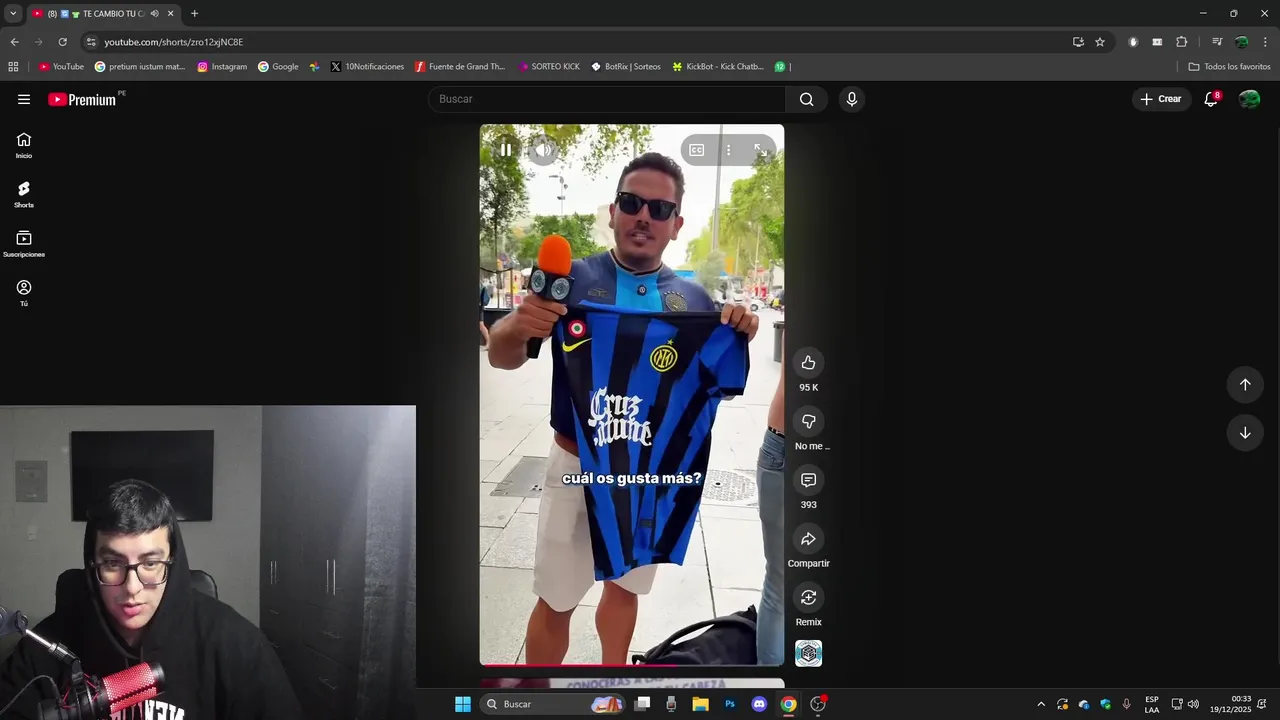Mute the Short's volume
Screen dimensions: 1280x720
click(543, 150)
